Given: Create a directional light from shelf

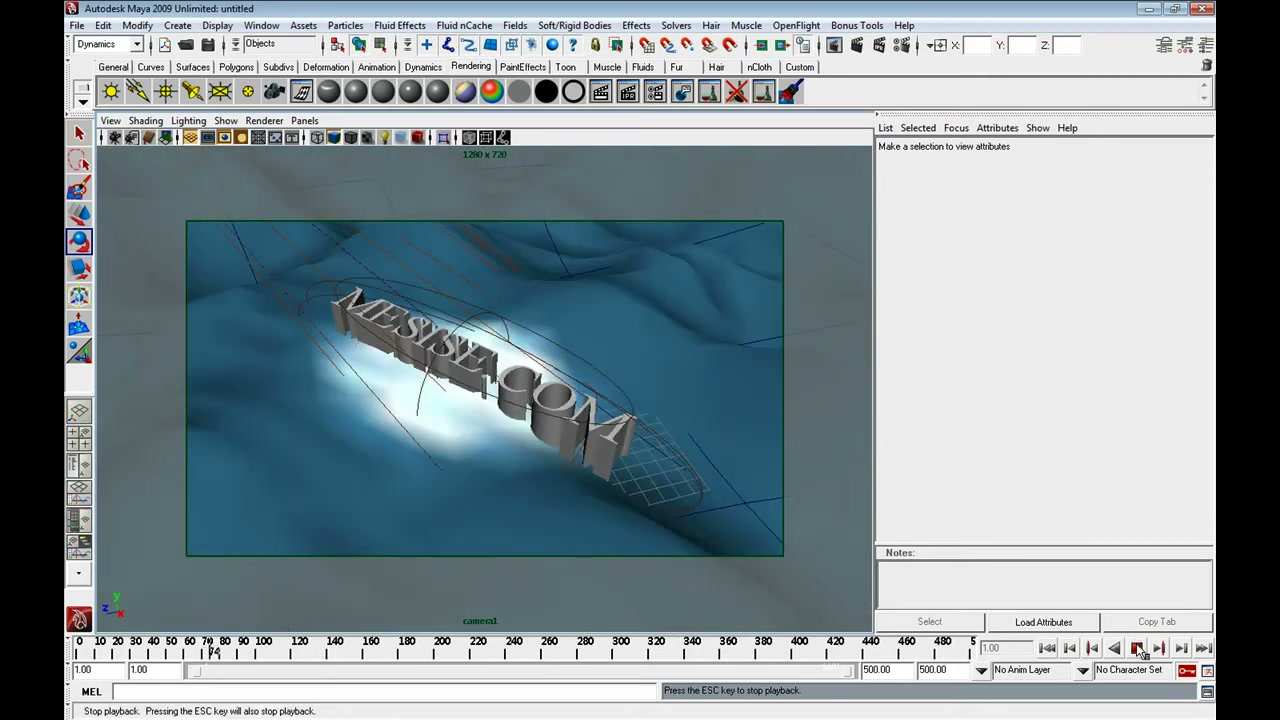Looking at the screenshot, I should tap(138, 92).
